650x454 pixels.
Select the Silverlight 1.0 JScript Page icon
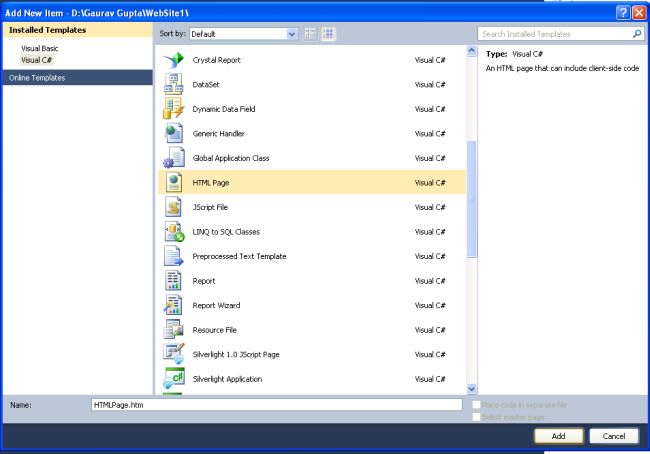point(174,354)
